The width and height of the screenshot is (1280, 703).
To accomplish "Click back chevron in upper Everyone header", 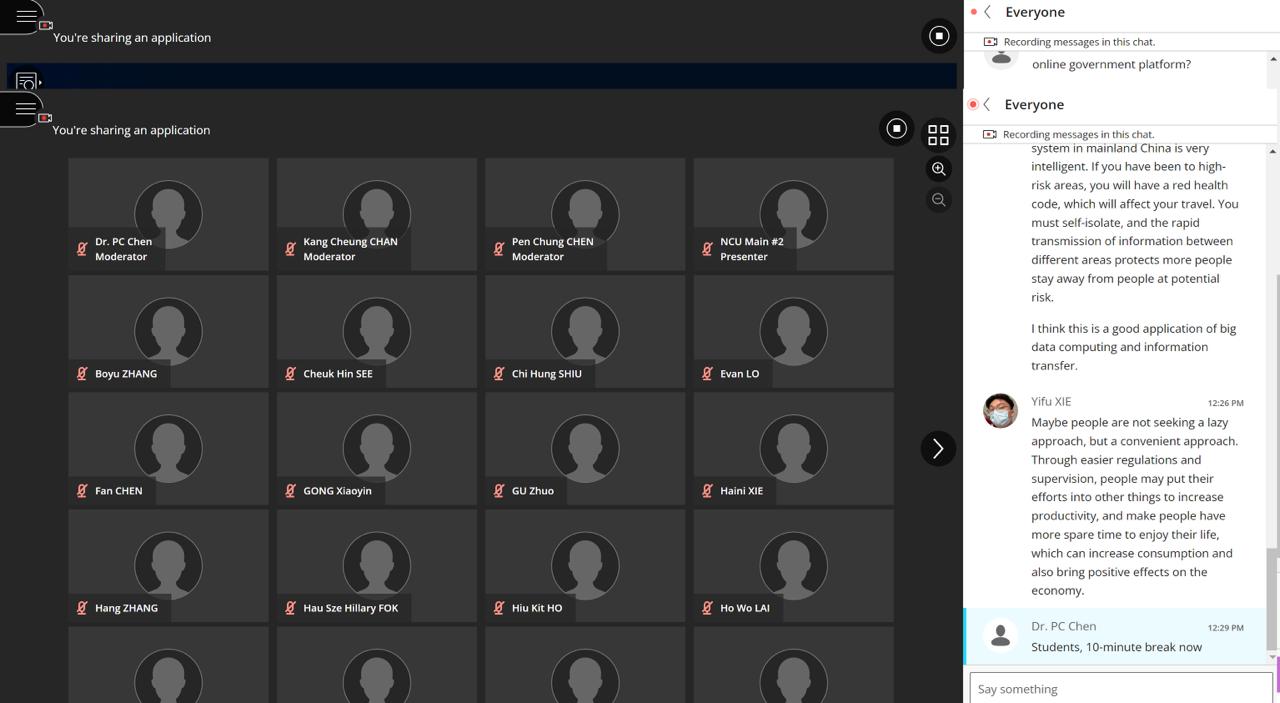I will 988,12.
